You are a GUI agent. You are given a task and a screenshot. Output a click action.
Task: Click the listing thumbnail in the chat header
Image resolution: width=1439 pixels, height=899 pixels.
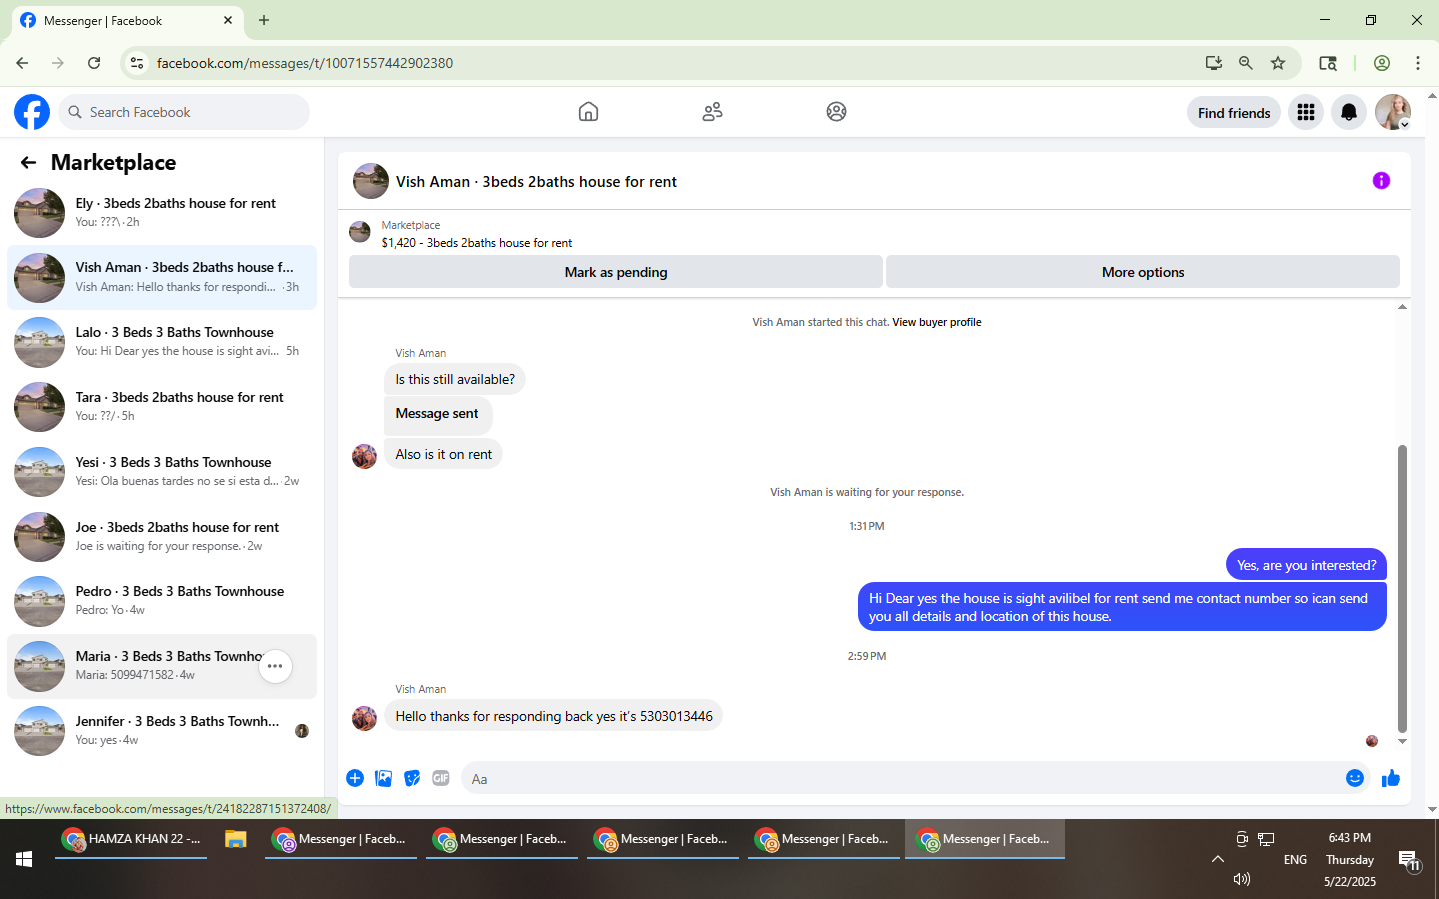(x=371, y=181)
